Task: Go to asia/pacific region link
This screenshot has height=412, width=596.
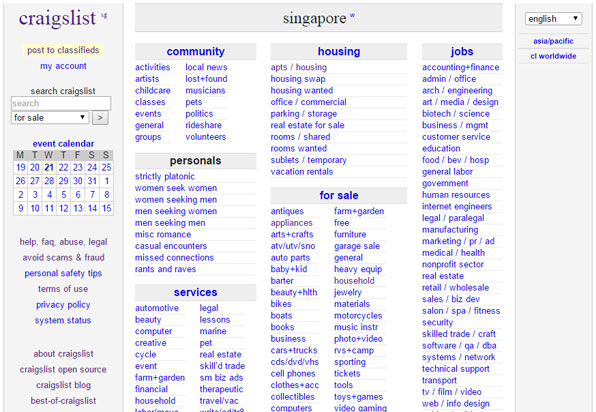Action: tap(553, 41)
